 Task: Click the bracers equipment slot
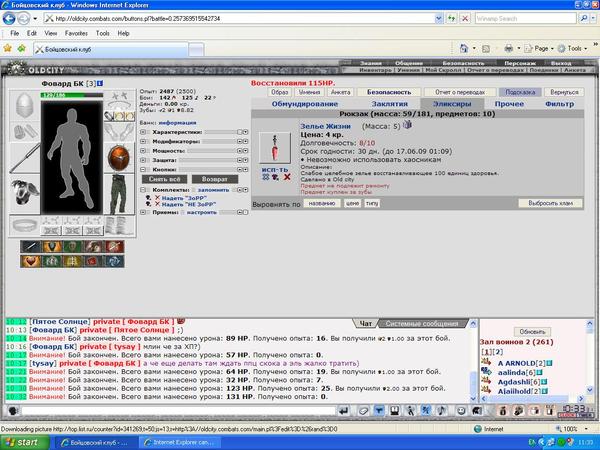24,132
